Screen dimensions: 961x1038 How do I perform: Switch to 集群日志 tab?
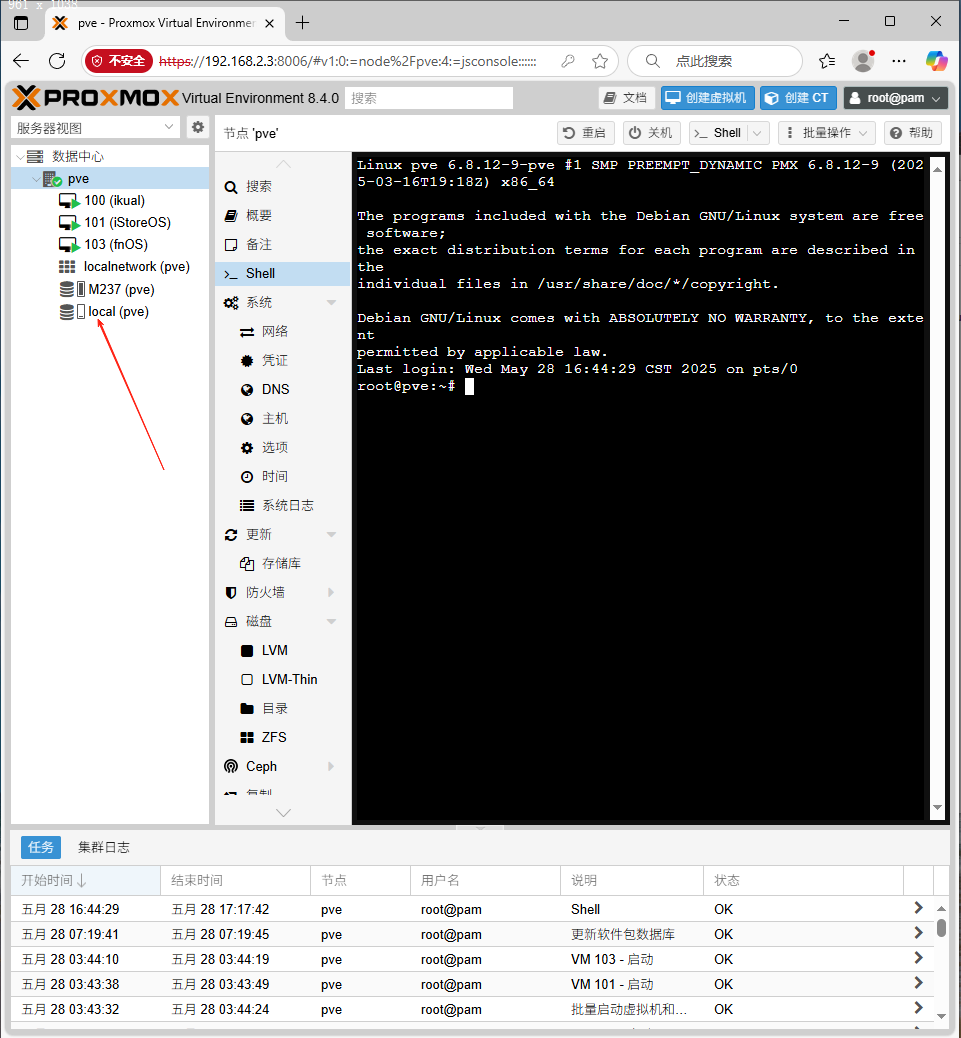[104, 847]
